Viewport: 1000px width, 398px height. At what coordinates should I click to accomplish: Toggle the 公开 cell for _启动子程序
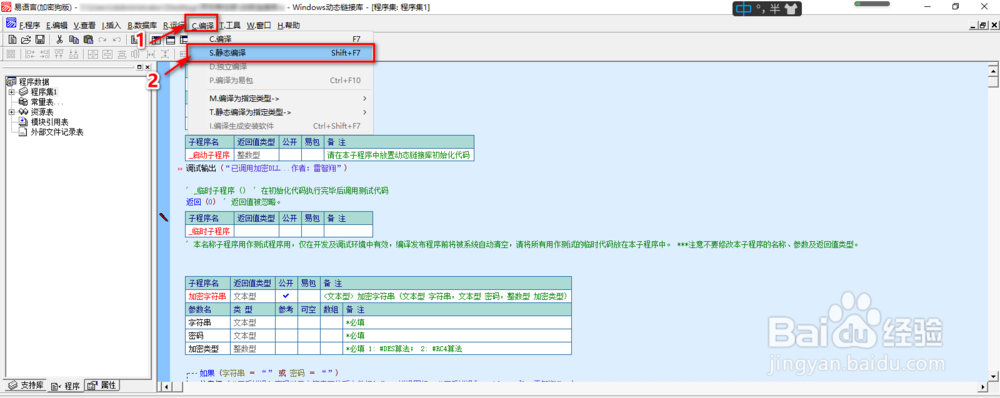[290, 155]
